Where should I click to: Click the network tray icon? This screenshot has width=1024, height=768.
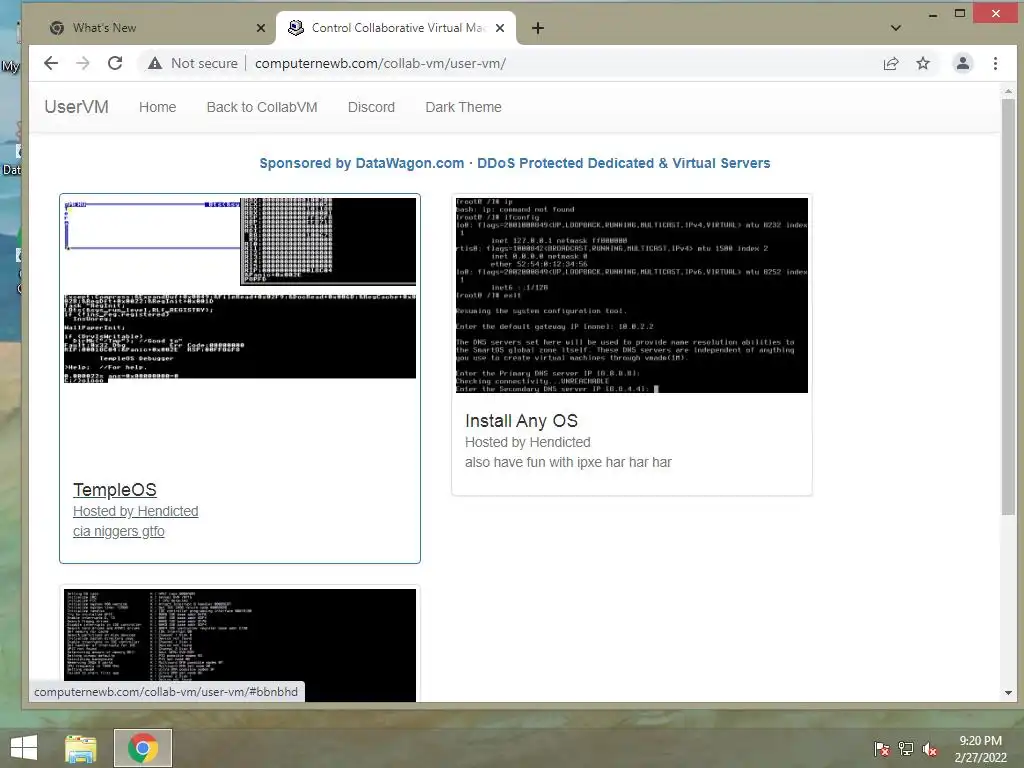tap(906, 749)
